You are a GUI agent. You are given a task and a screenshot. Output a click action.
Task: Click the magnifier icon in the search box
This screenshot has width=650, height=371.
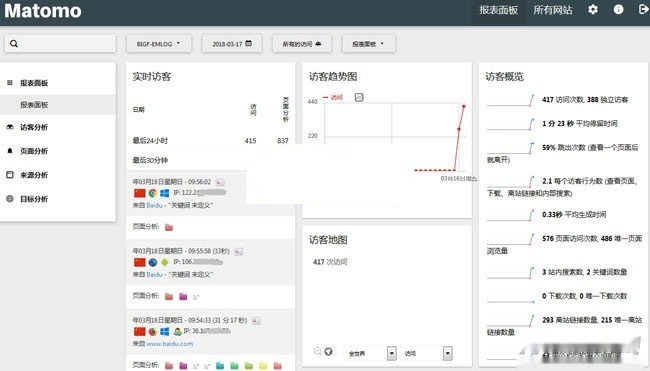(x=14, y=44)
